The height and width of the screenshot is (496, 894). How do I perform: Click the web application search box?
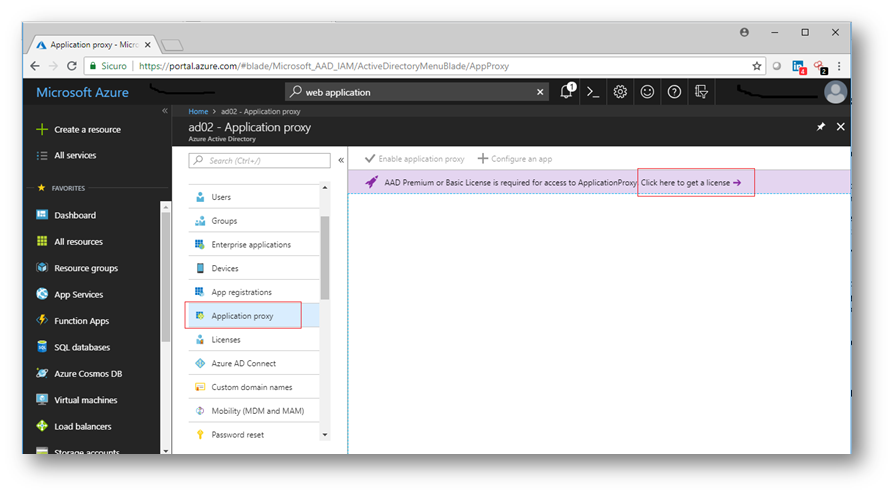coord(416,92)
